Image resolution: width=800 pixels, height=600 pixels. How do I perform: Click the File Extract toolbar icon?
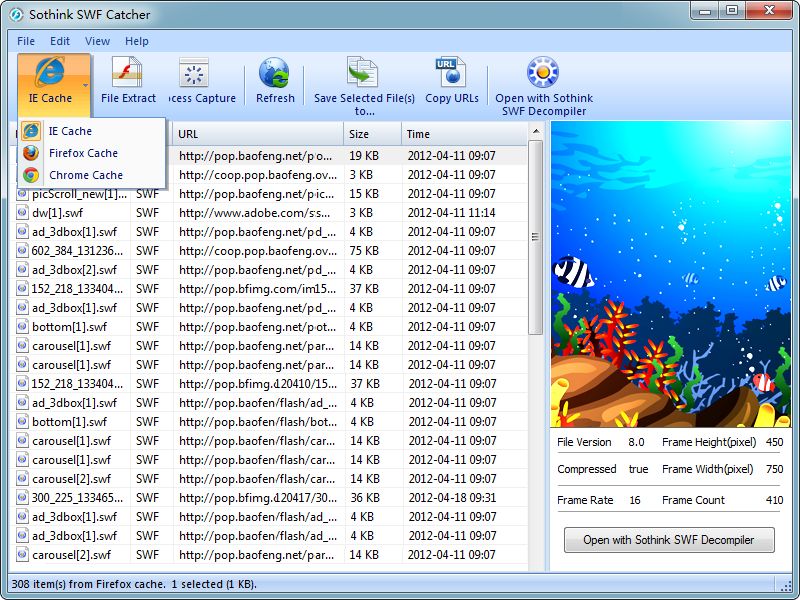click(x=128, y=73)
